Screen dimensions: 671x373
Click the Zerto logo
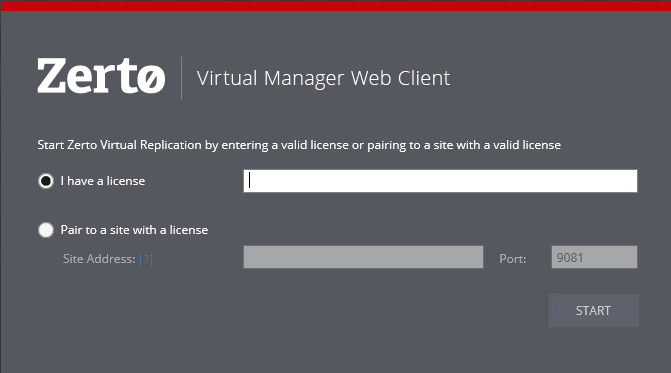101,76
